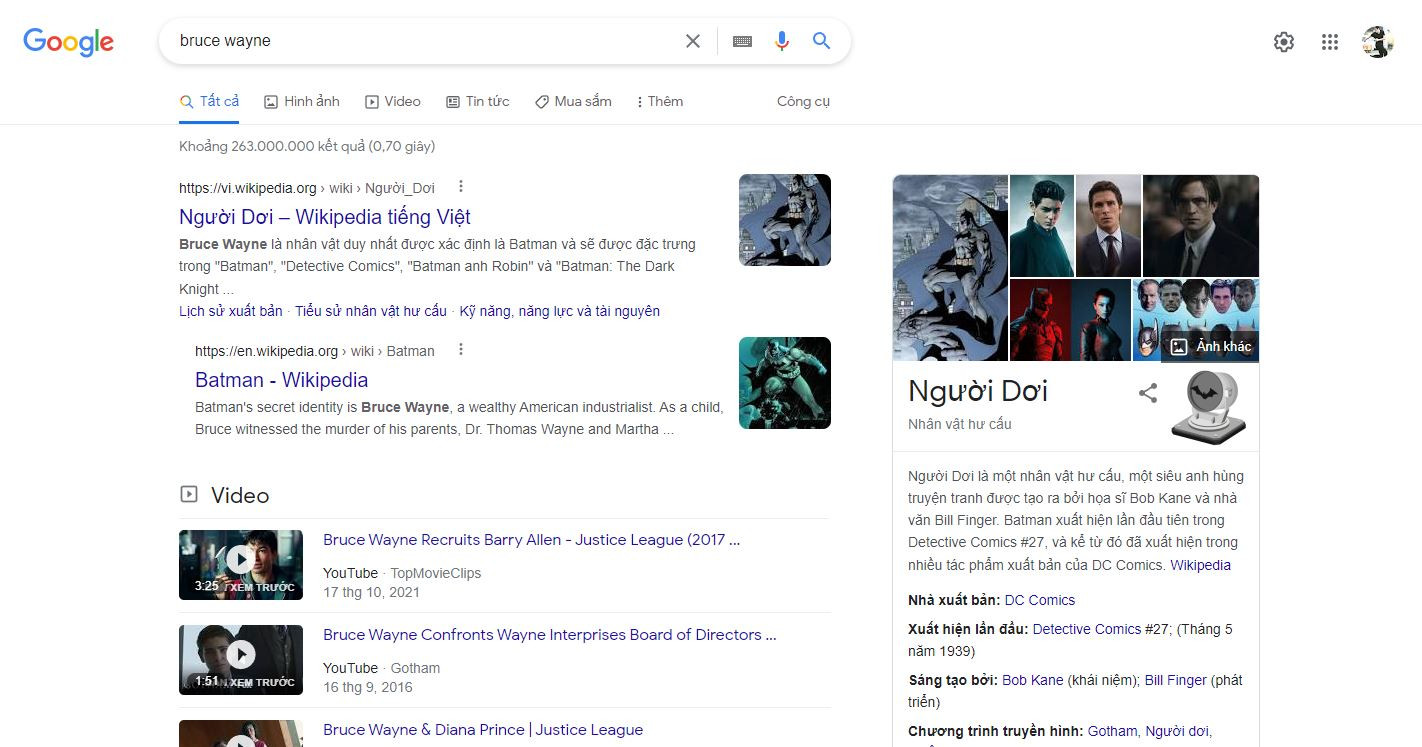Image resolution: width=1422 pixels, height=747 pixels.
Task: Open Batman - Wikipedia result
Action: (x=281, y=380)
